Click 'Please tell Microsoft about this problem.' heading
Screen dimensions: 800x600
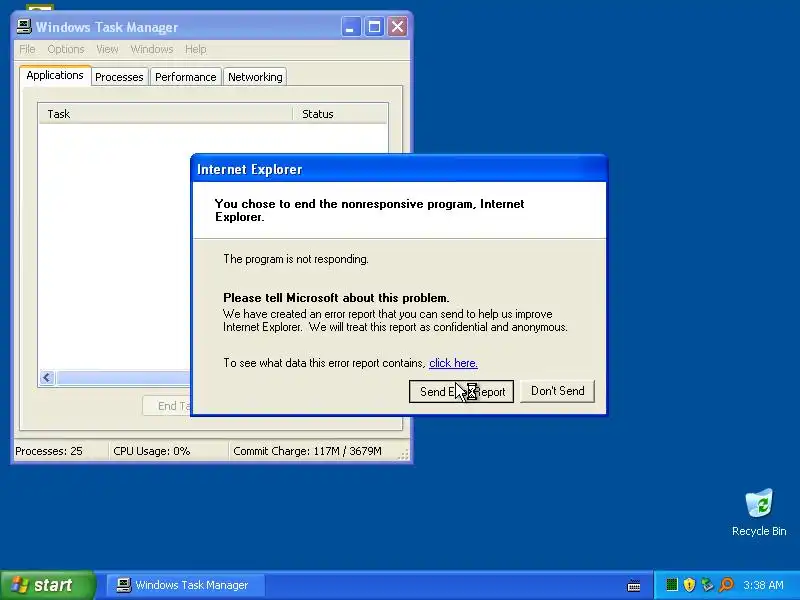[336, 298]
